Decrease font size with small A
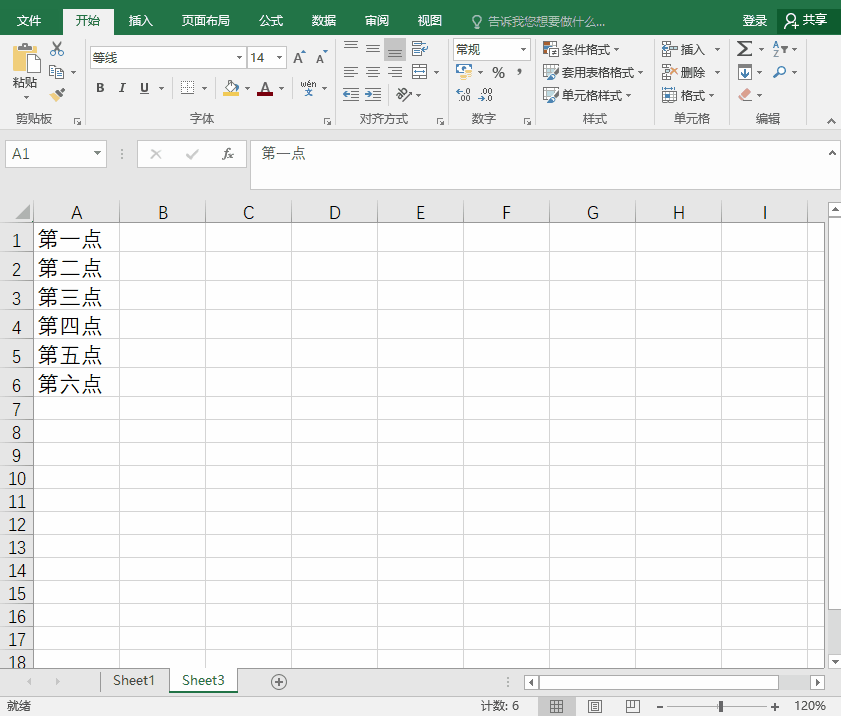Image resolution: width=841 pixels, height=716 pixels. pos(321,57)
